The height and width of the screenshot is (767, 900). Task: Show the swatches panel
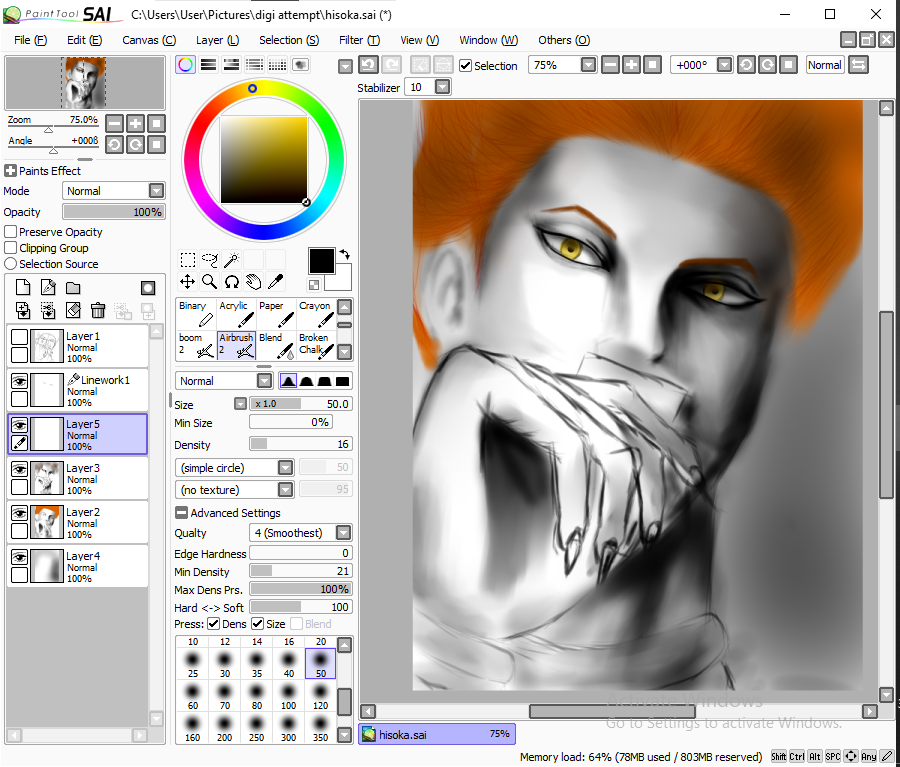(x=277, y=65)
